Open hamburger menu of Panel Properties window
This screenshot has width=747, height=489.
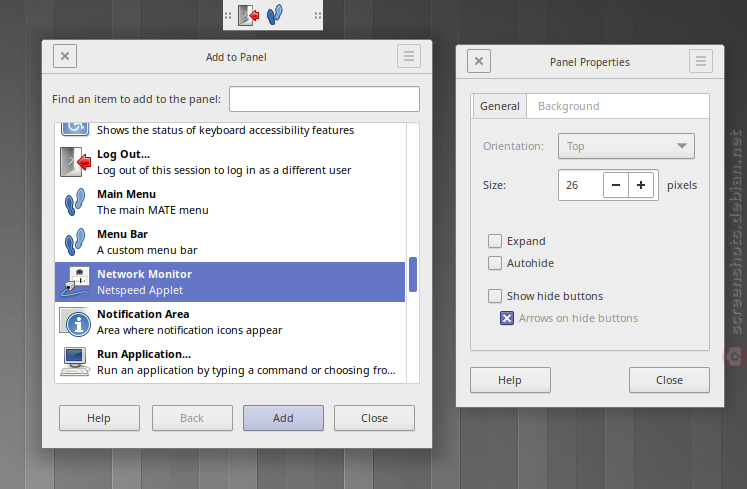pos(701,61)
